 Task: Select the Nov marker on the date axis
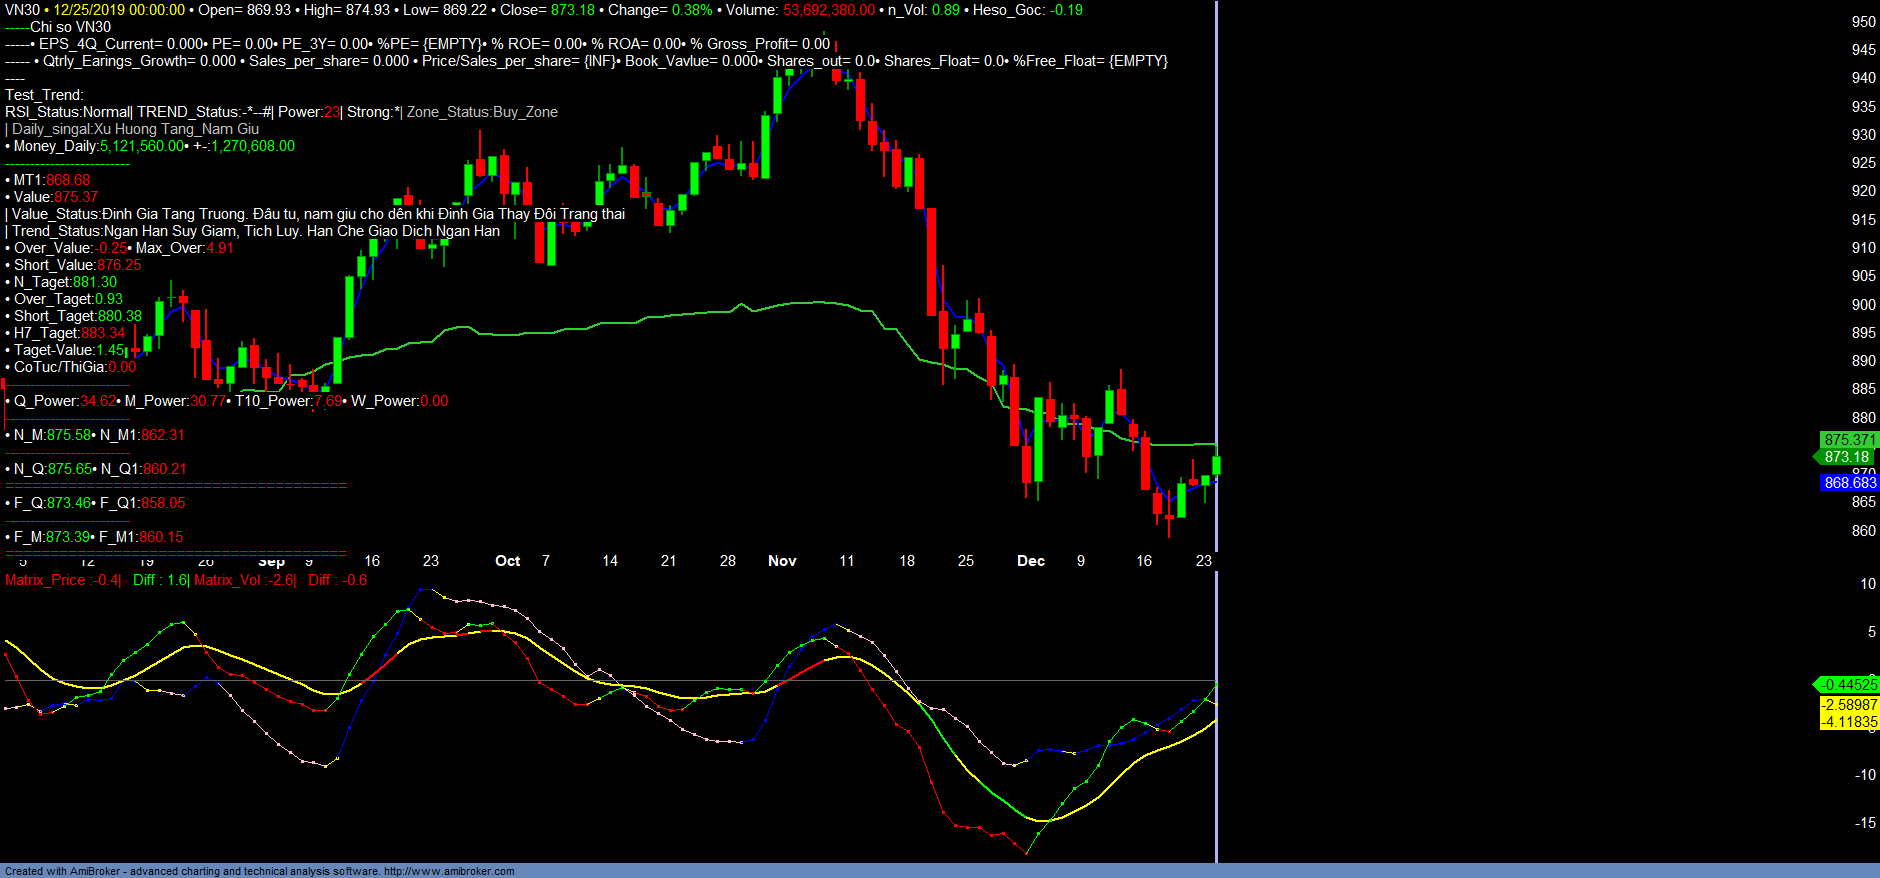782,561
